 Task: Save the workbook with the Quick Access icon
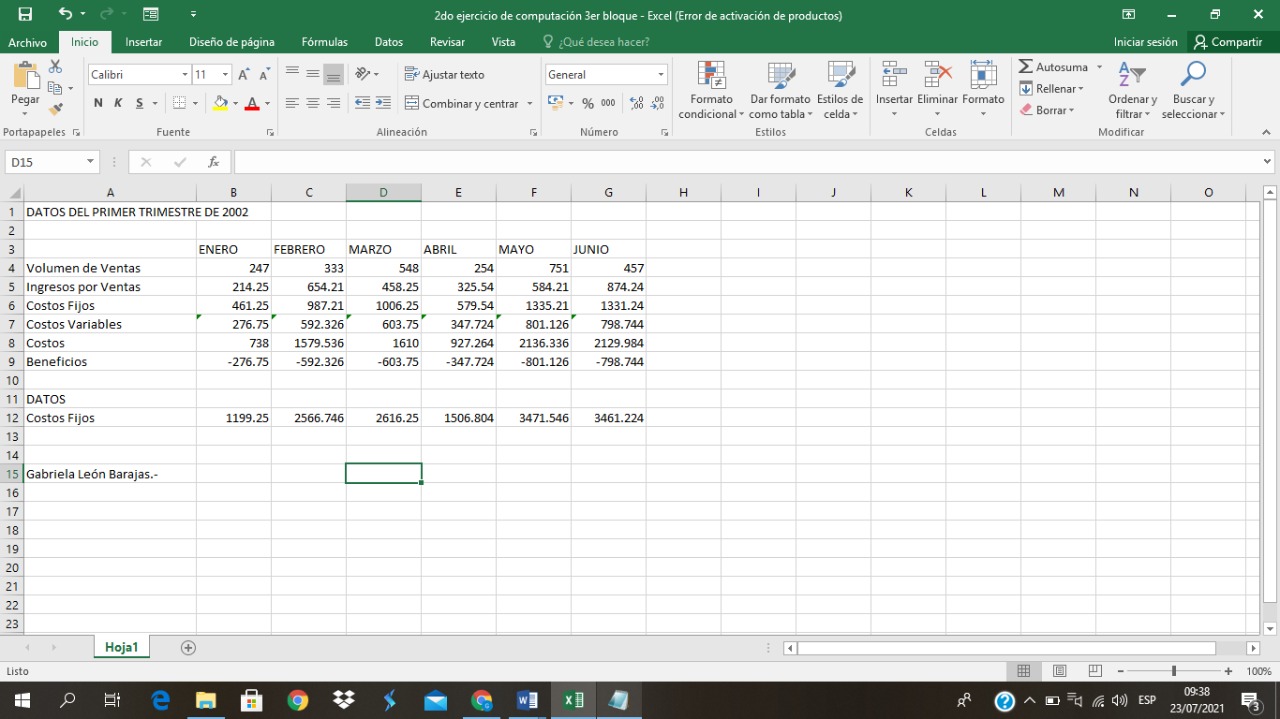tap(25, 15)
